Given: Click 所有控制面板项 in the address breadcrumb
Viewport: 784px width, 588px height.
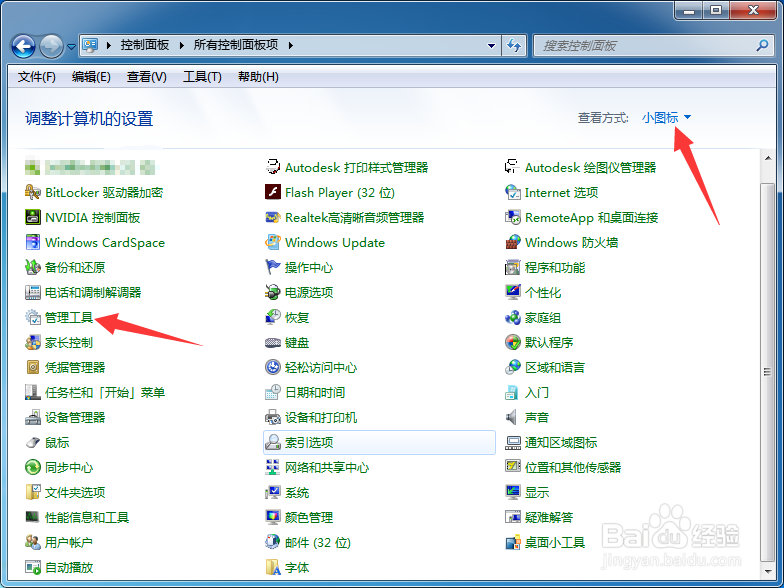Looking at the screenshot, I should [236, 46].
